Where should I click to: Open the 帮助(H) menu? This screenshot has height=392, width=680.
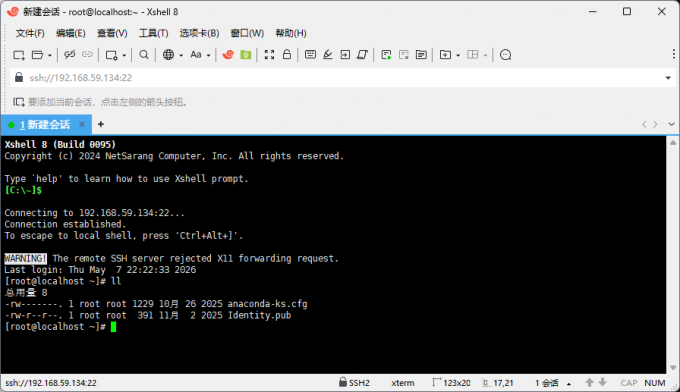tap(291, 33)
